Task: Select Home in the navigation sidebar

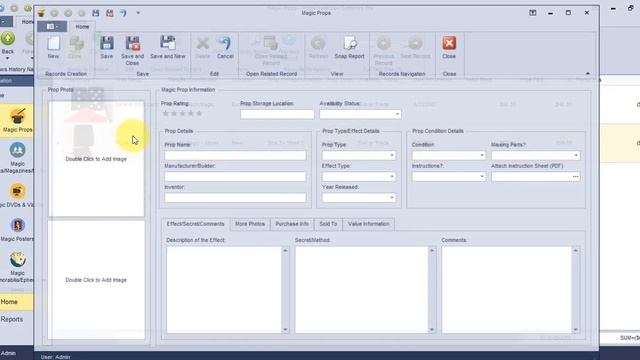Action: (17, 302)
